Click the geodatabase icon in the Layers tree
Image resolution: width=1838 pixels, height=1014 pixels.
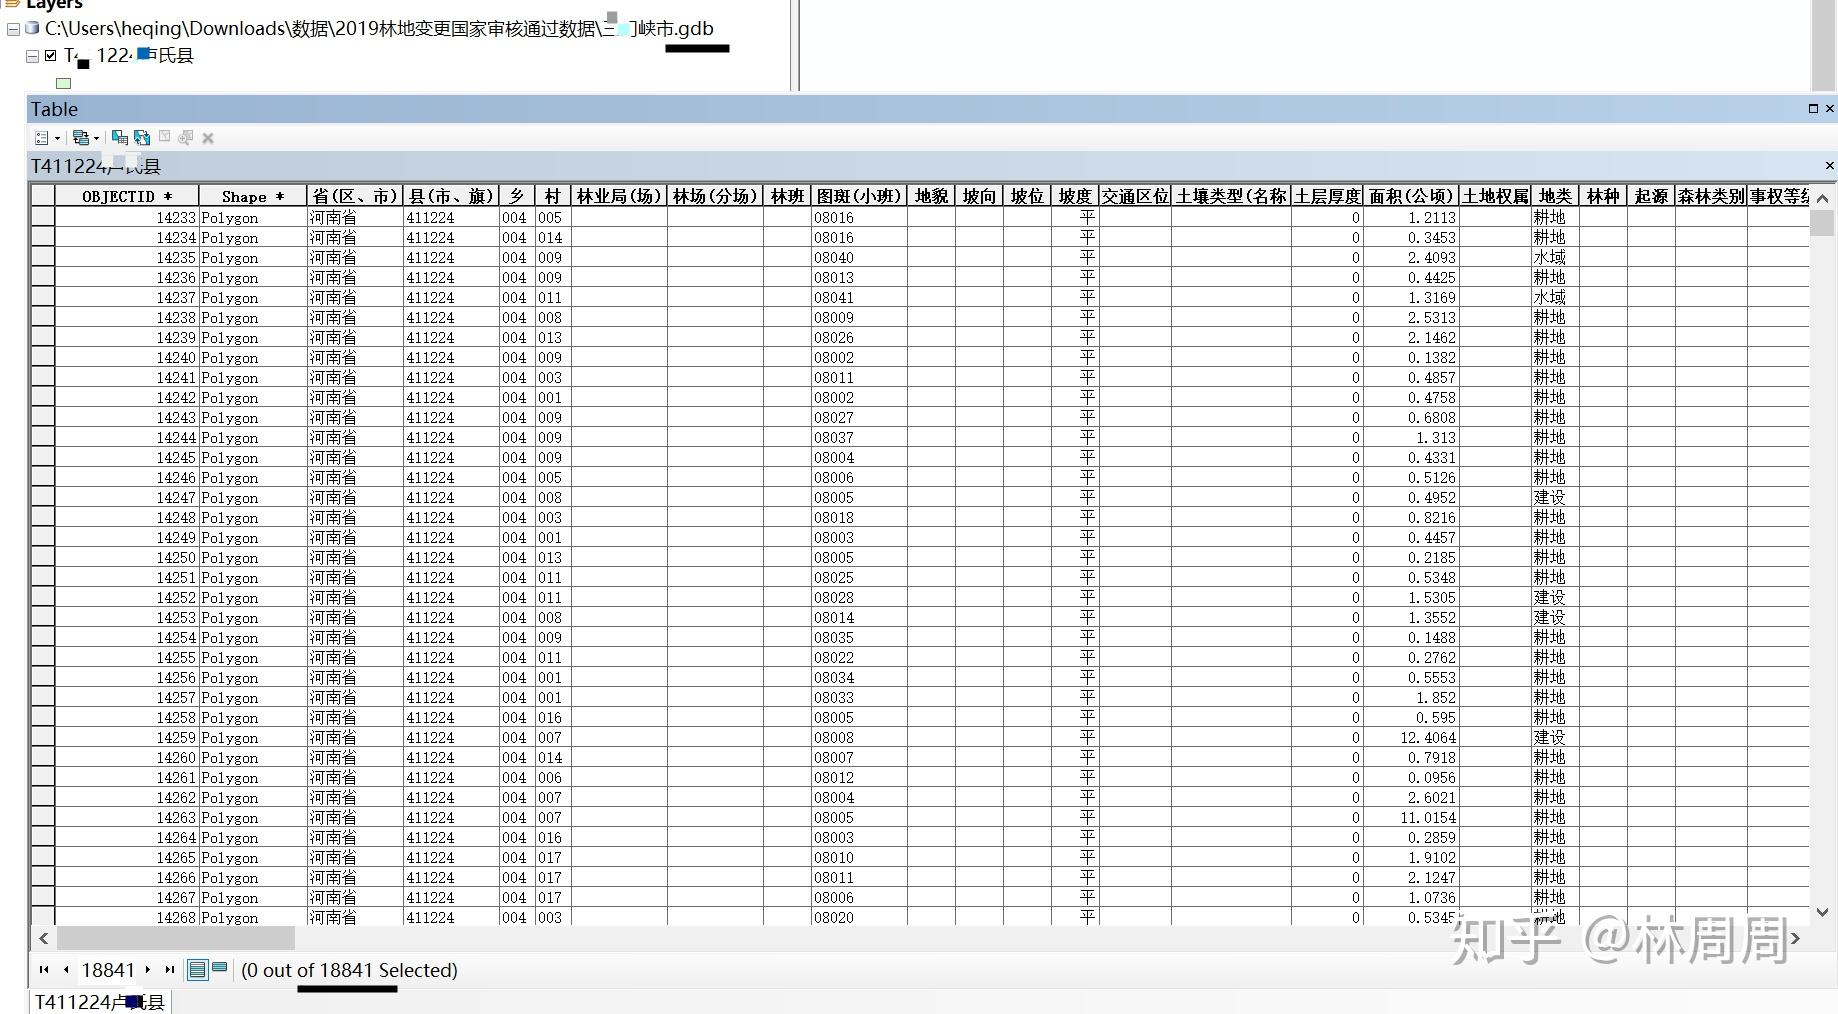32,28
